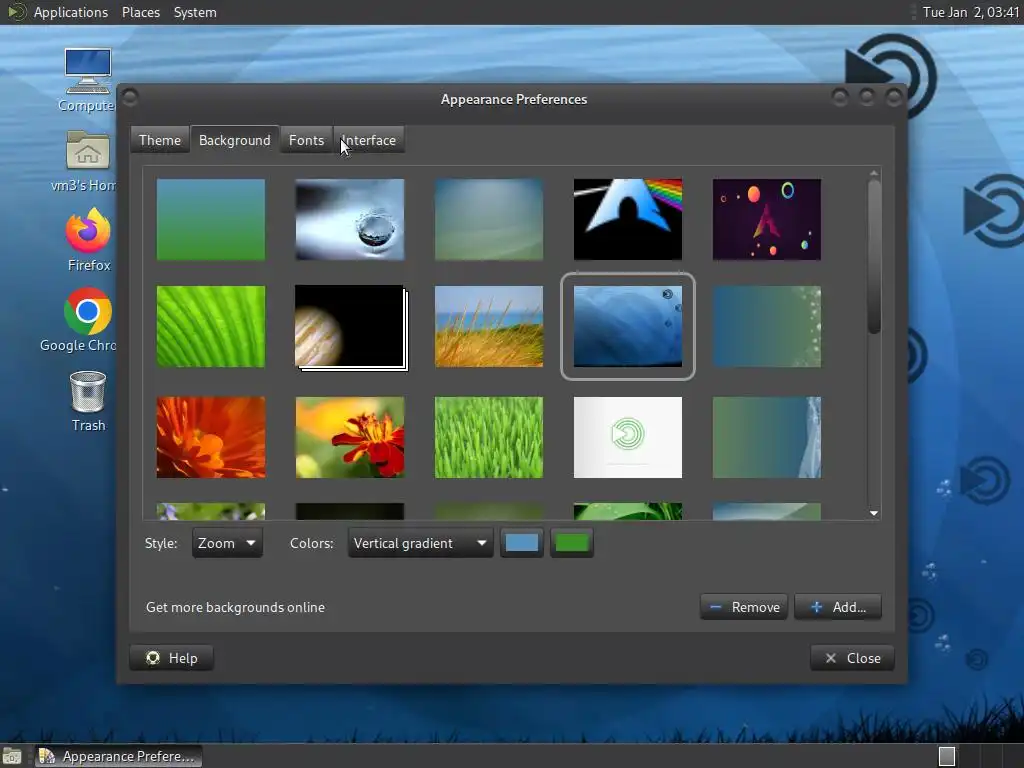This screenshot has width=1024, height=768.
Task: Open the green secondary color swatch
Action: [x=571, y=543]
